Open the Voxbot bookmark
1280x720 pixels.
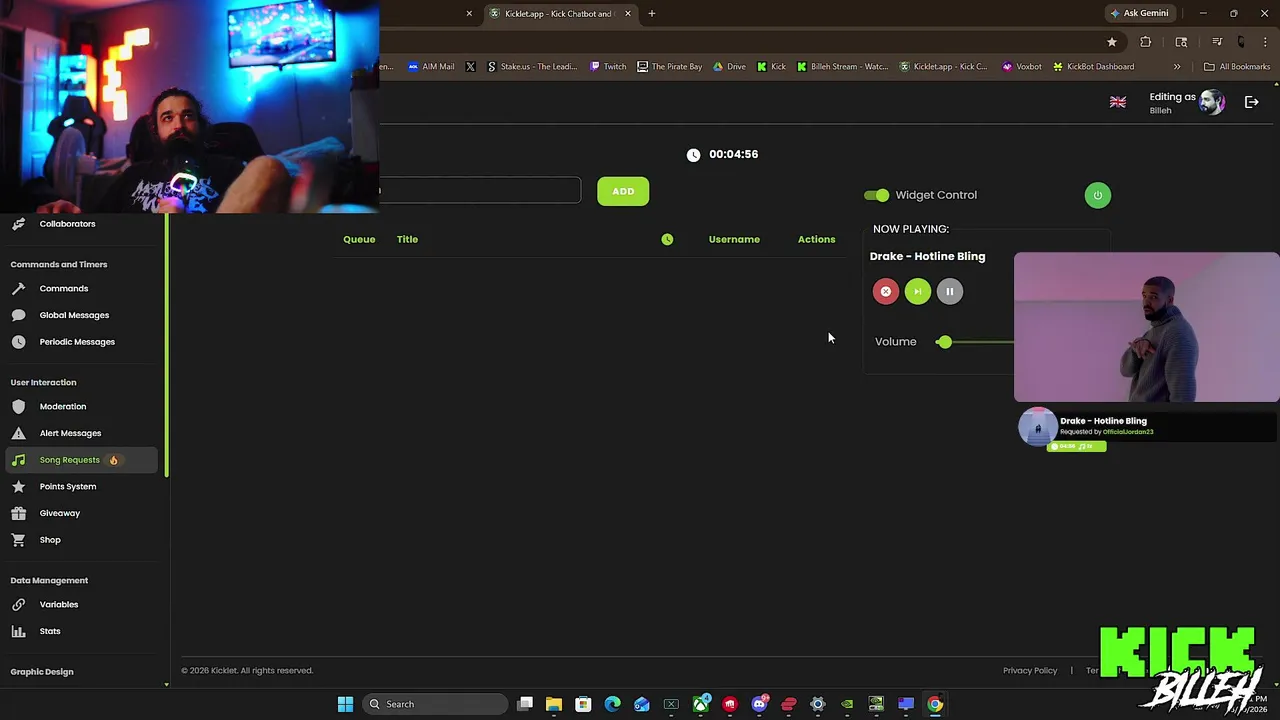tap(1021, 67)
